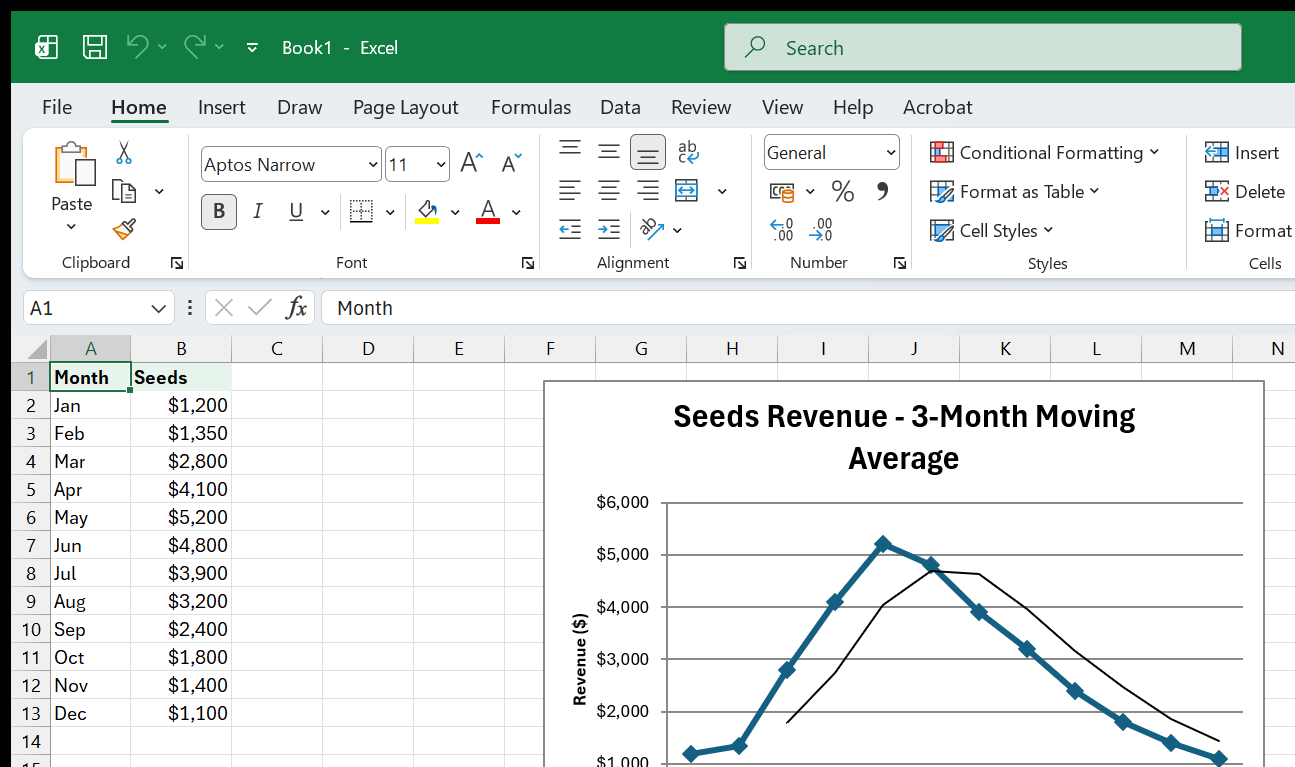Viewport: 1295px width, 767px height.
Task: Switch to the Formulas tab
Action: [531, 107]
